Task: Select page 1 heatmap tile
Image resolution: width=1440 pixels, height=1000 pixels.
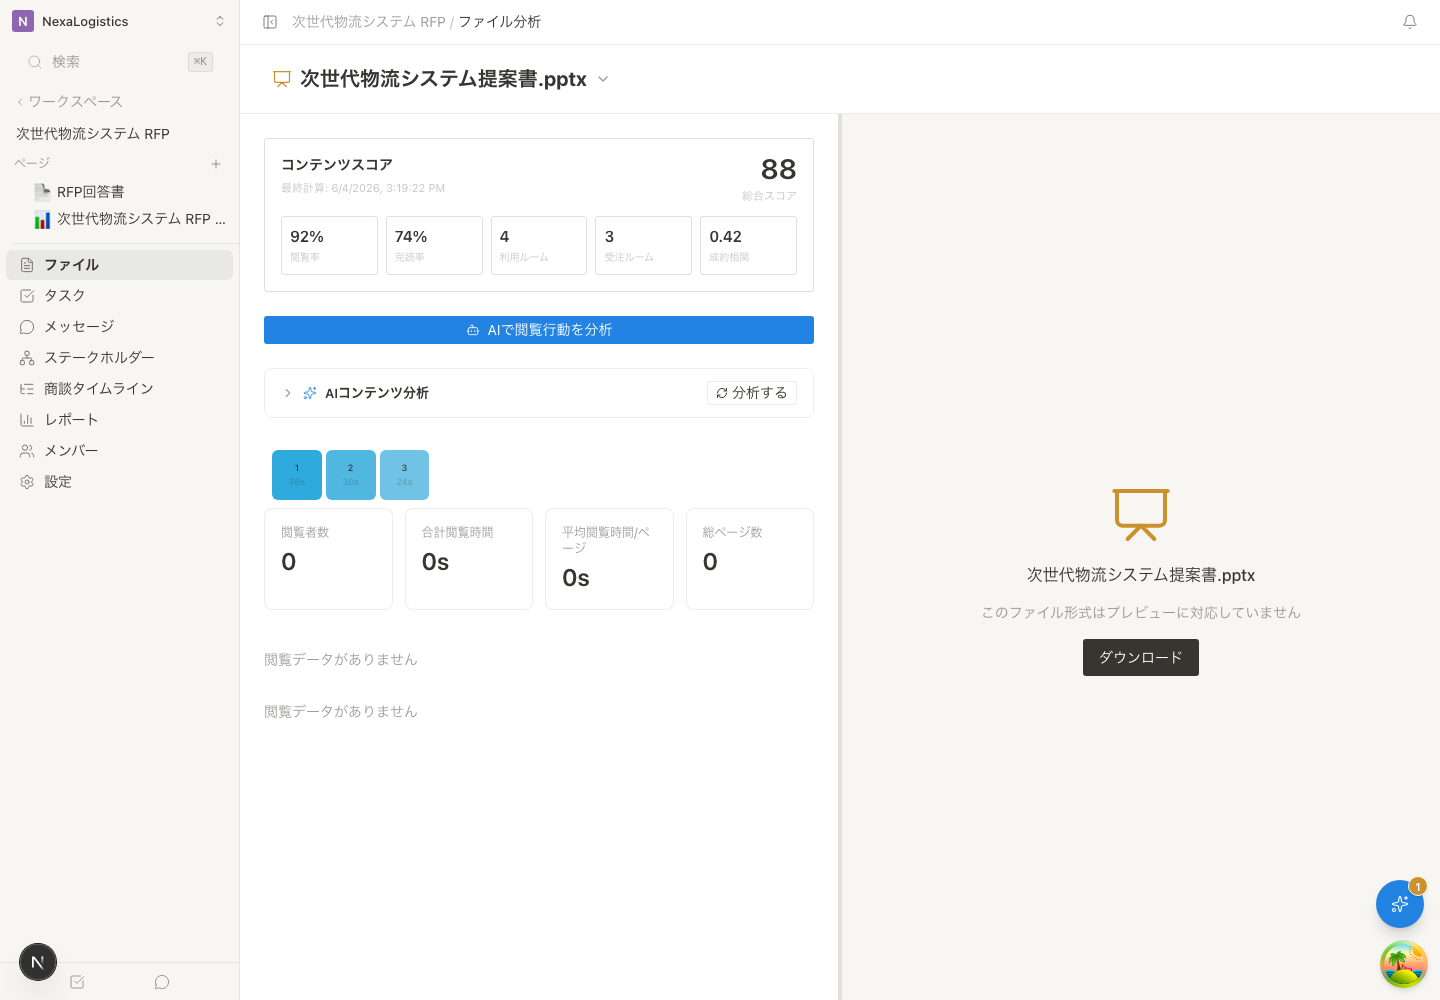Action: pos(297,475)
